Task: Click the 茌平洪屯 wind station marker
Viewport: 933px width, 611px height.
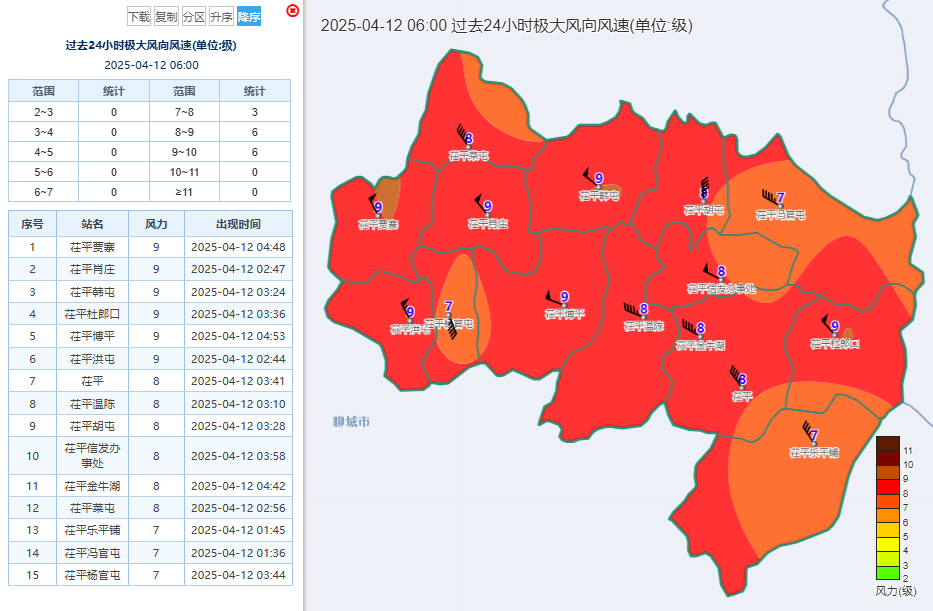Action: point(409,321)
